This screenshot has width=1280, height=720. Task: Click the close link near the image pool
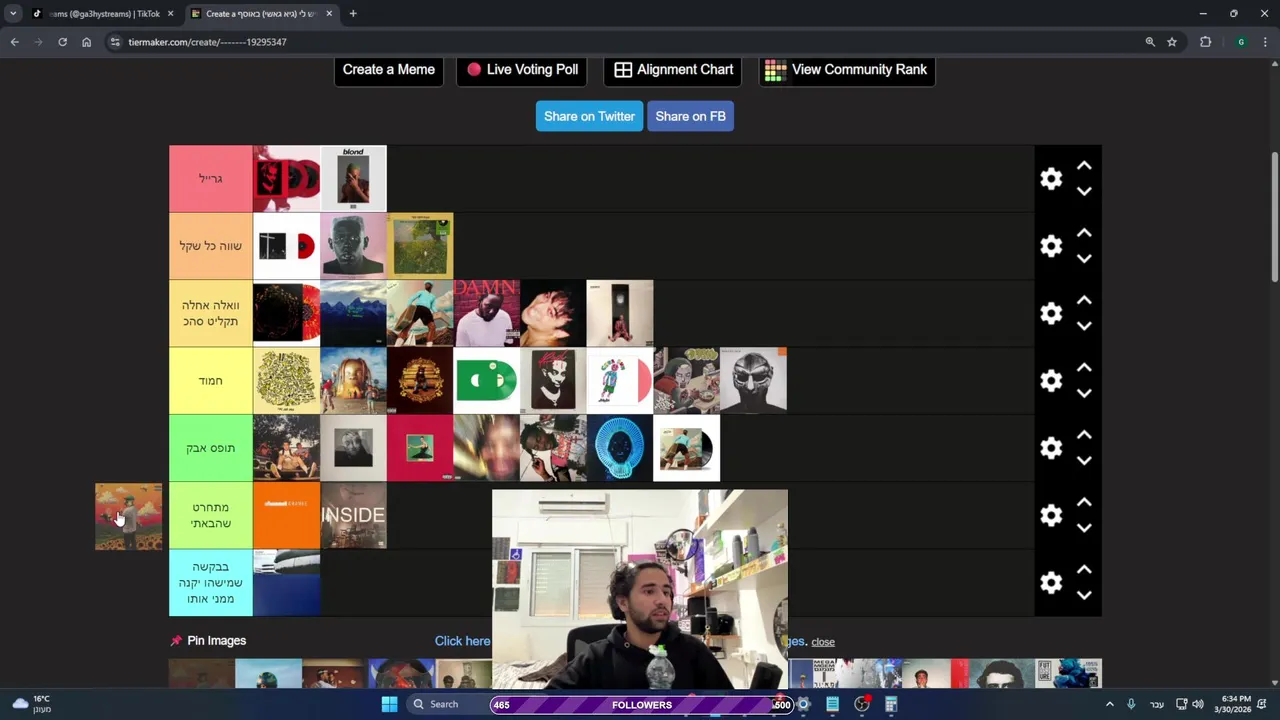(823, 642)
